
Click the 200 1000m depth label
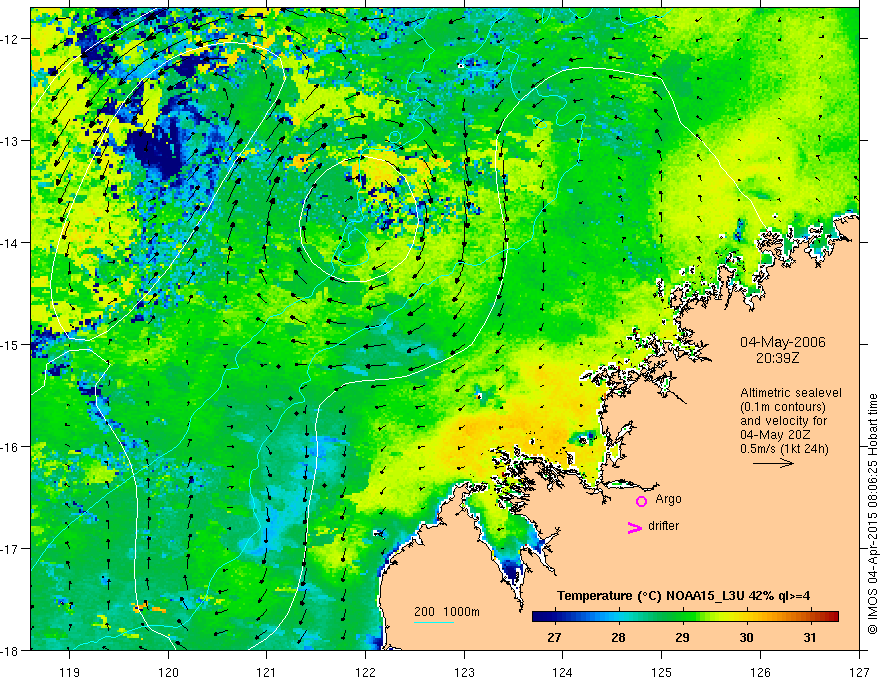coord(447,612)
